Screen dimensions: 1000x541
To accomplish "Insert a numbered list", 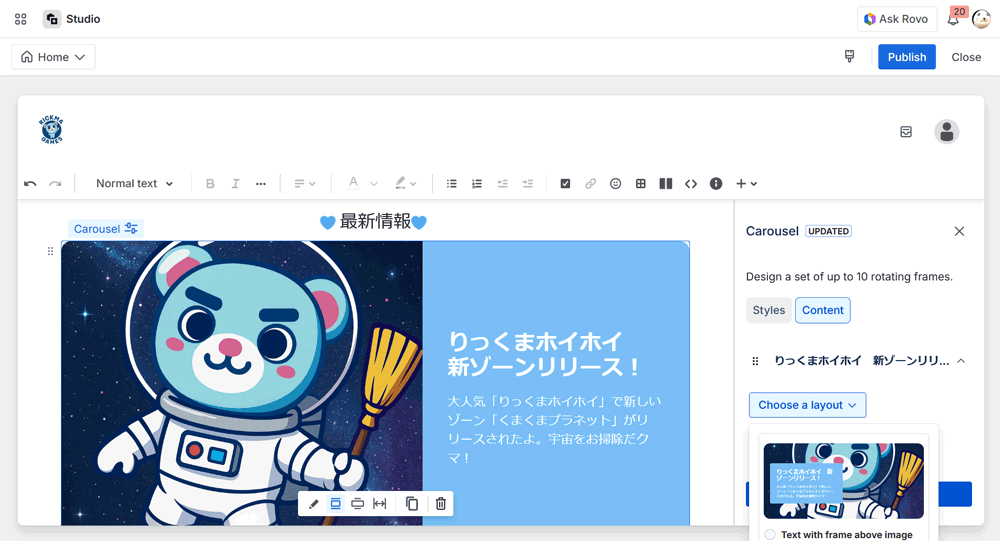I will click(476, 184).
